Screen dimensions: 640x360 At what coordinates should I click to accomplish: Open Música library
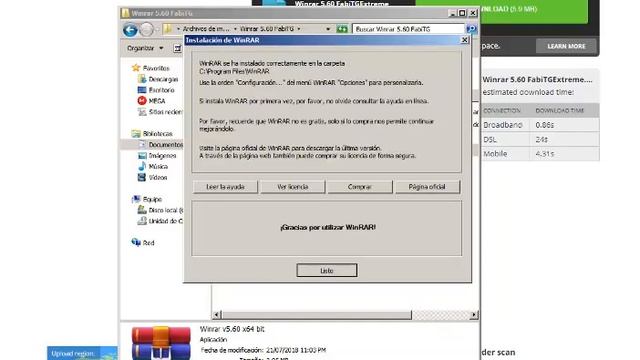click(x=158, y=167)
